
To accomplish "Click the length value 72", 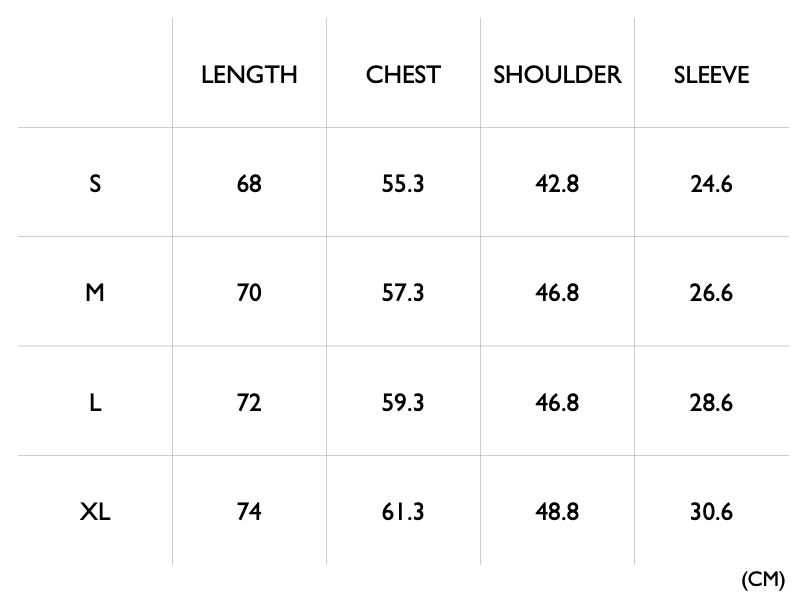I will 249,402.
